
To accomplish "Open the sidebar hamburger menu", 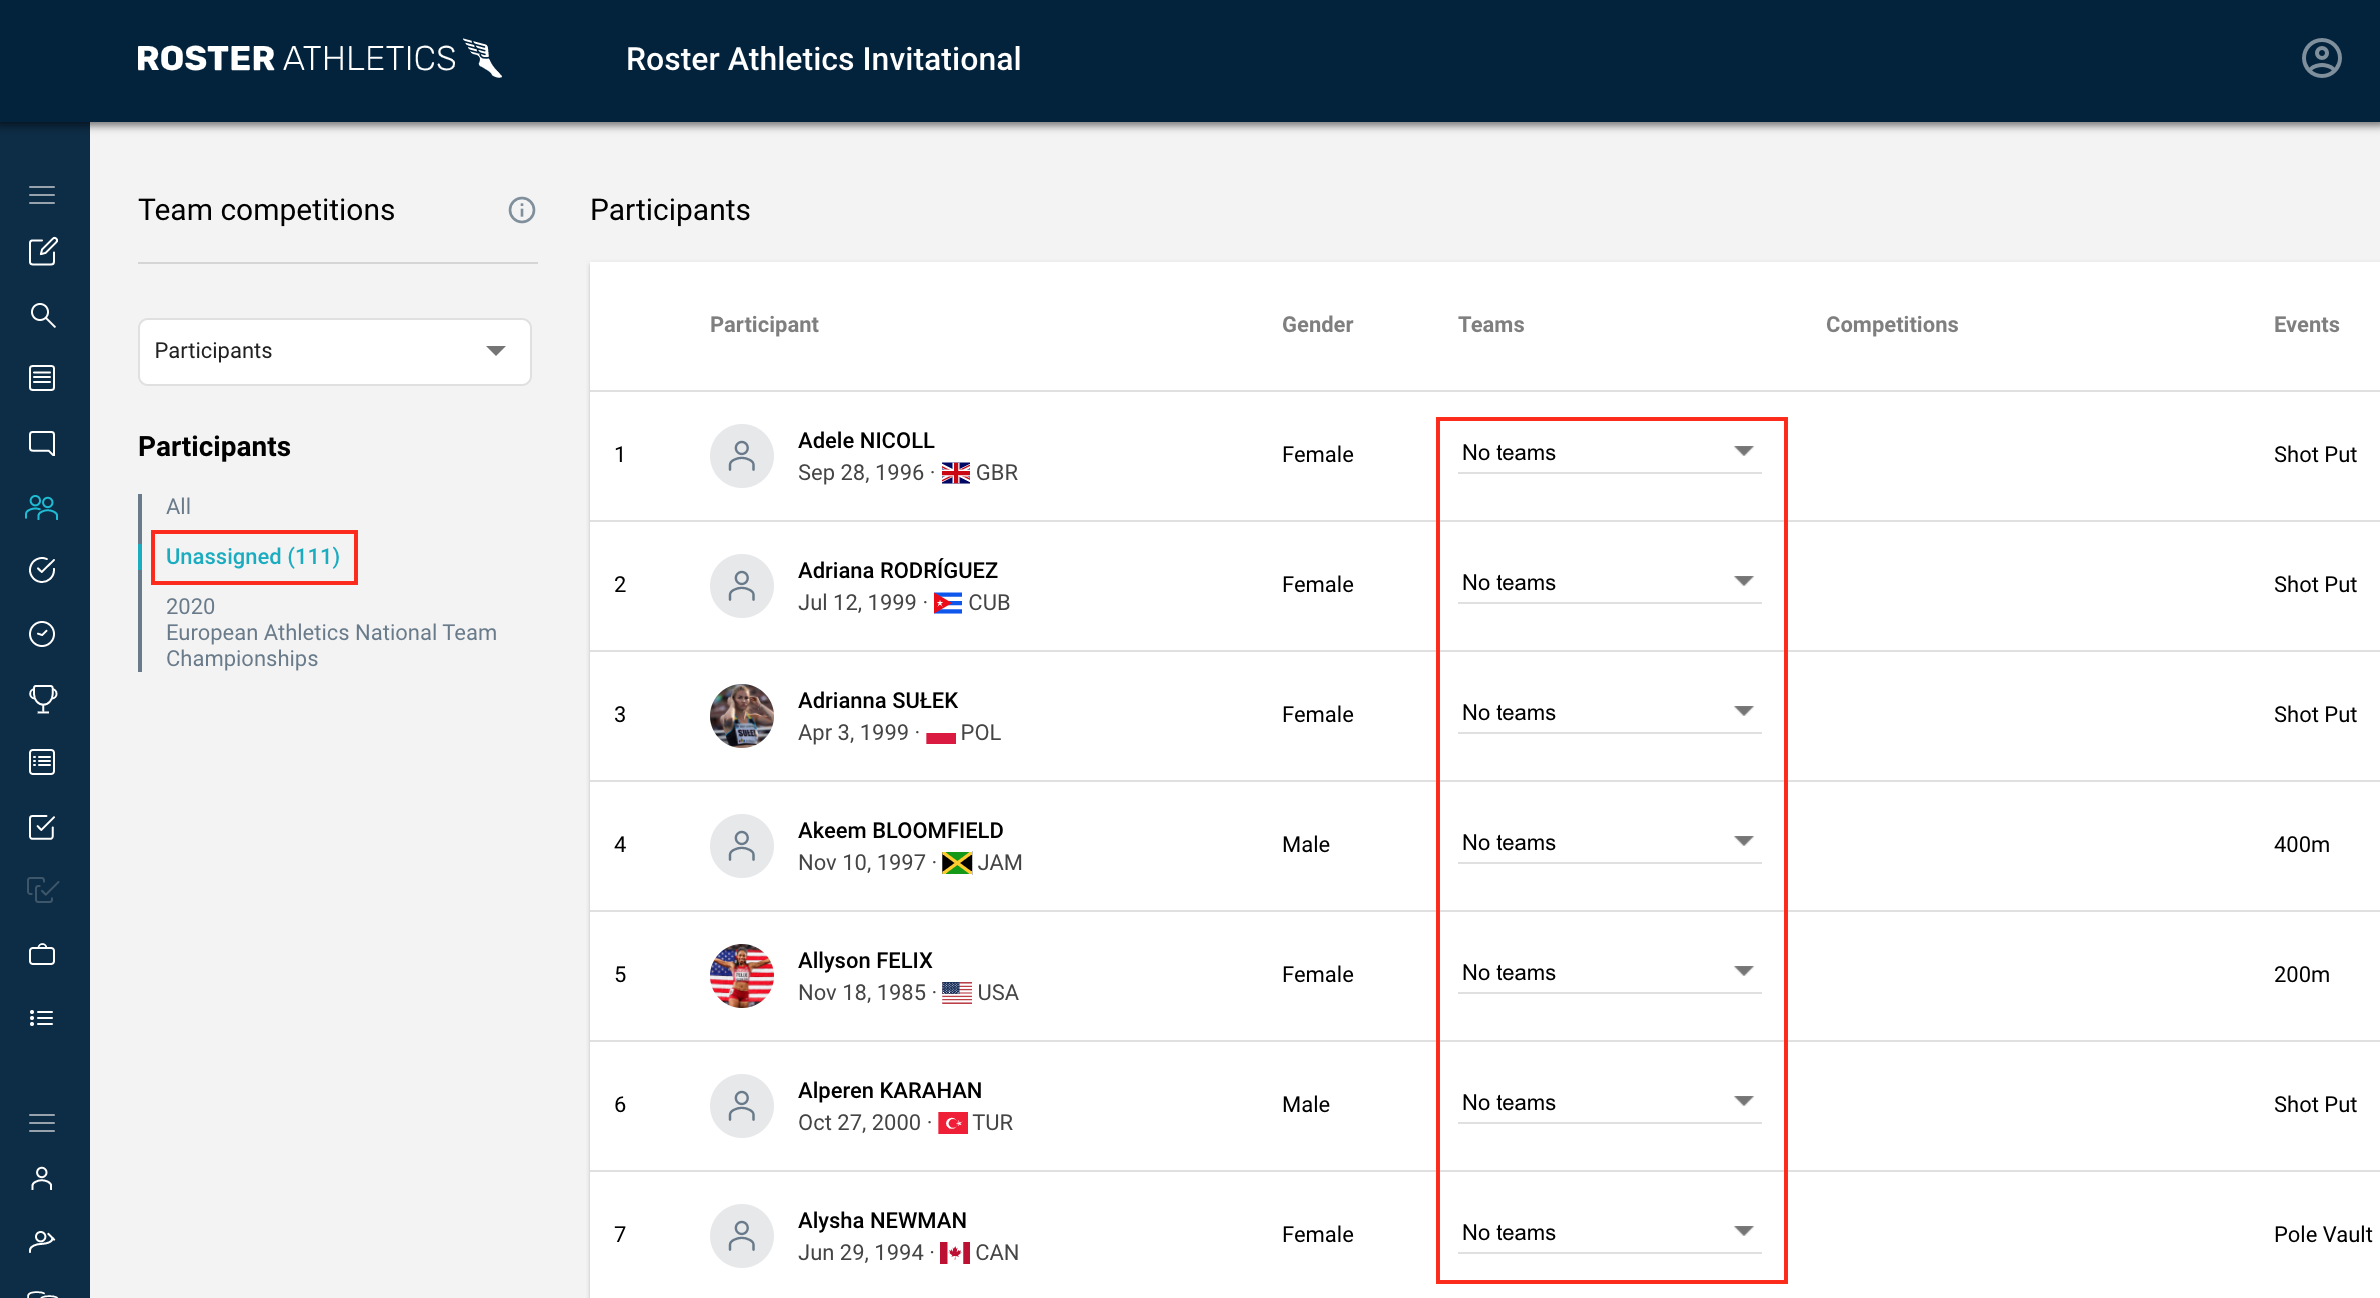I will pos(42,194).
